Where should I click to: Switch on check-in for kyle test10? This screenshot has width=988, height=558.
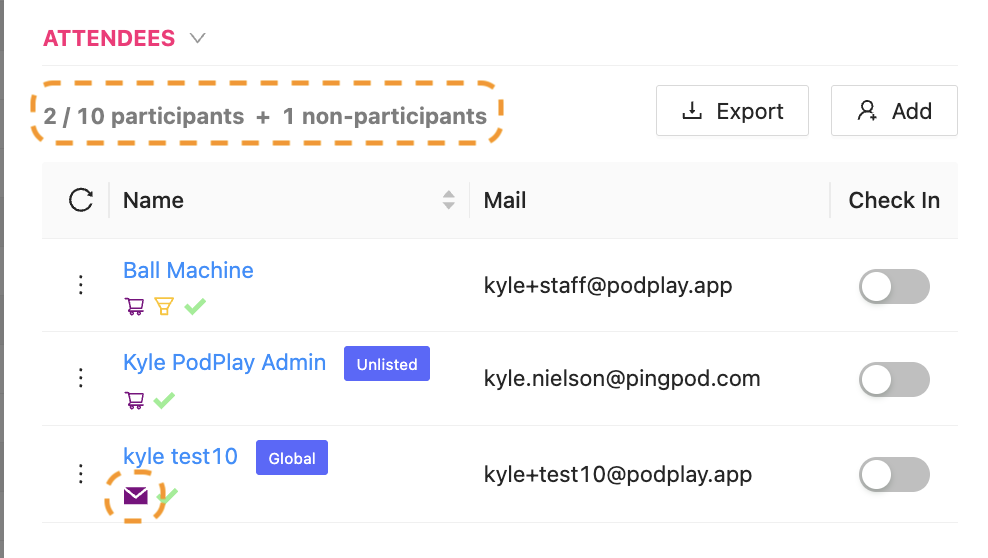pyautogui.click(x=894, y=474)
